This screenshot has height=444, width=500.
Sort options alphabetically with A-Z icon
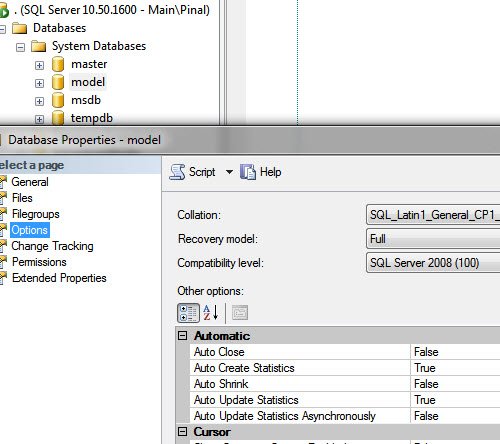(211, 313)
